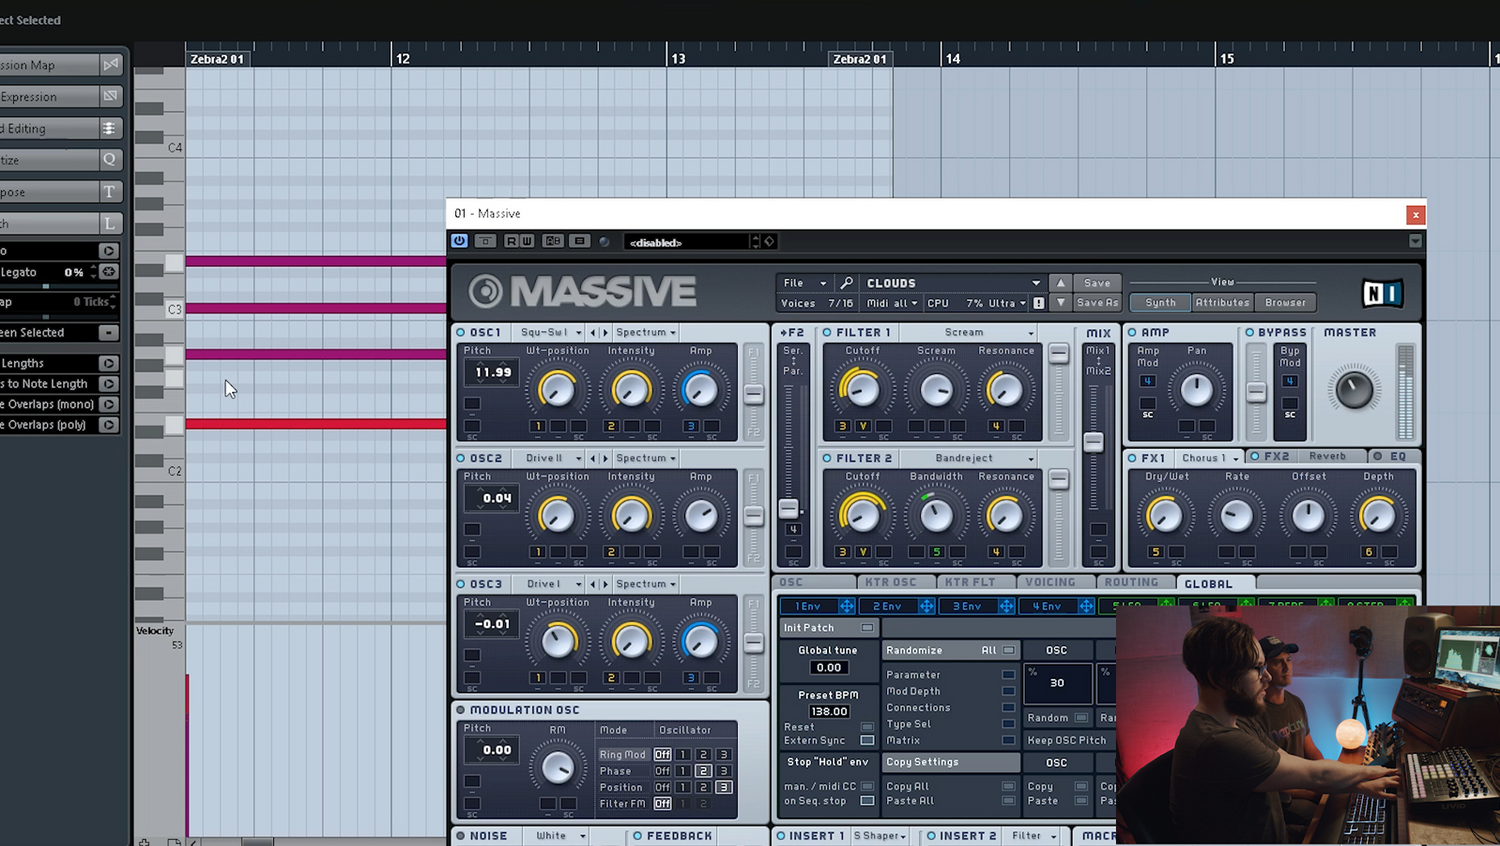The height and width of the screenshot is (846, 1500).
Task: Click Delete Overlaps (mono) apply arrow
Action: [109, 404]
